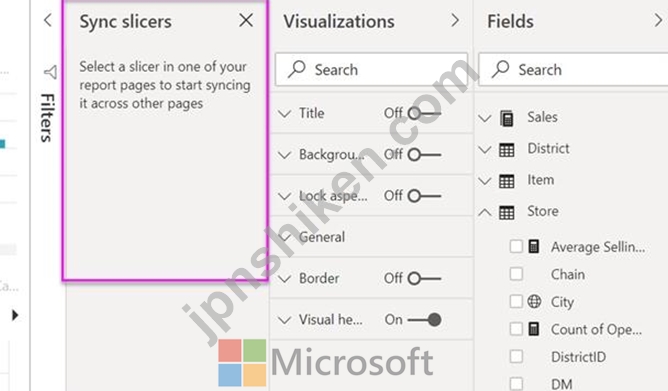Collapse the Store table fields
668x391 pixels.
[x=484, y=212]
